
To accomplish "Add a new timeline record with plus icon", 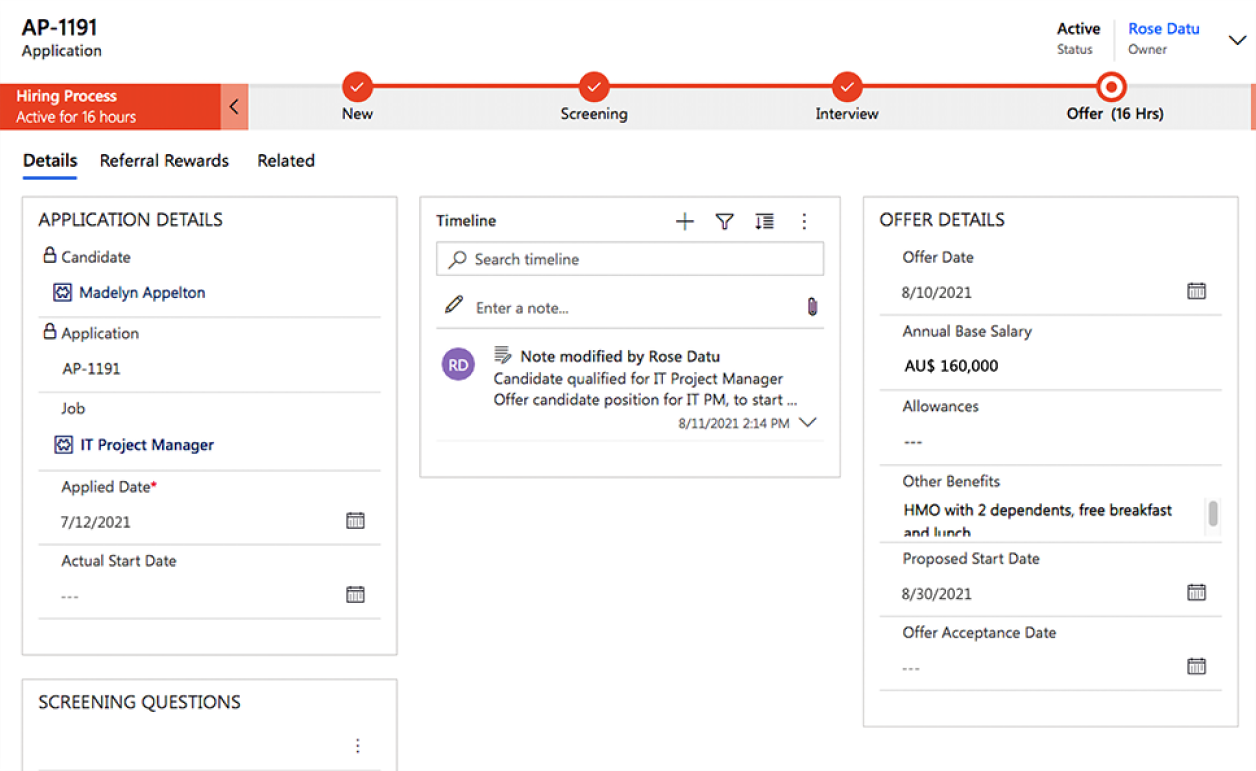I will (x=685, y=222).
